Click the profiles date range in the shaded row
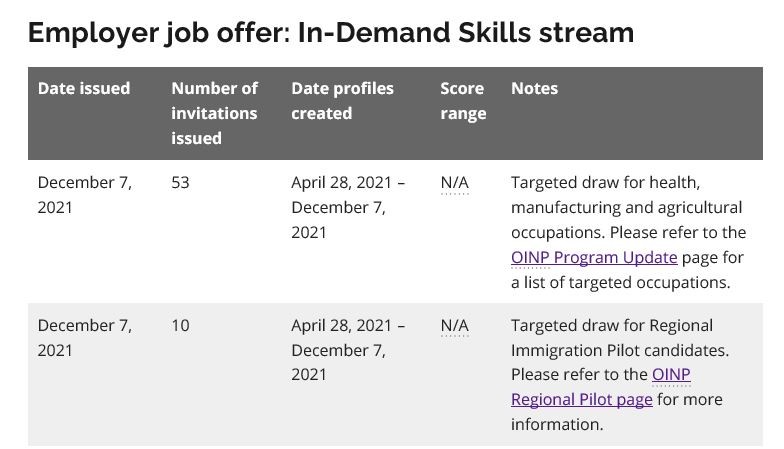Image resolution: width=784 pixels, height=449 pixels. tap(348, 350)
